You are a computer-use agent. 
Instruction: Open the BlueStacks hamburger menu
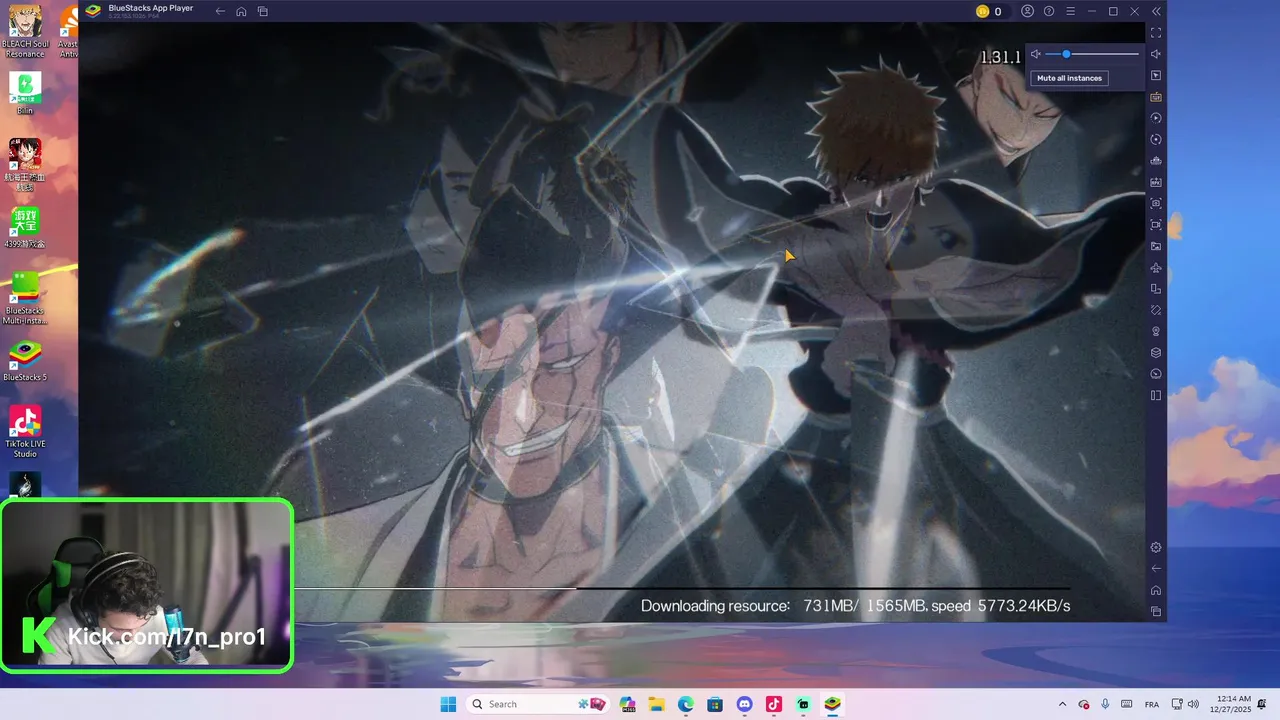1070,11
